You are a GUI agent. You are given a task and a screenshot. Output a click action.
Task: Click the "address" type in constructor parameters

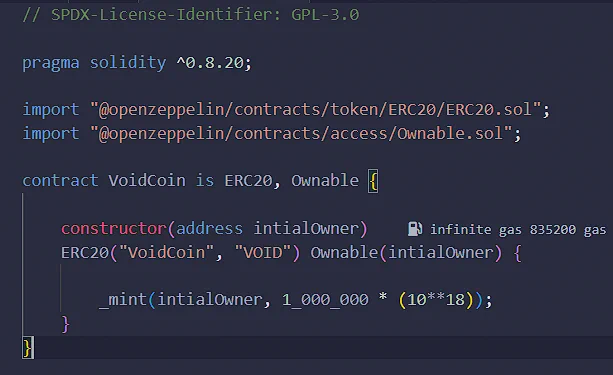pyautogui.click(x=210, y=228)
